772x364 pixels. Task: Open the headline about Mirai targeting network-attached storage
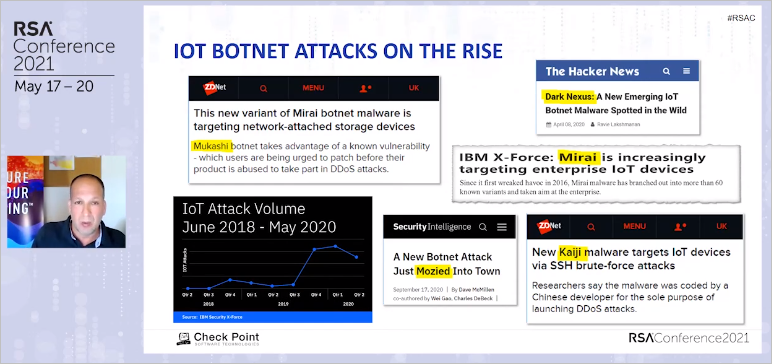[x=304, y=120]
